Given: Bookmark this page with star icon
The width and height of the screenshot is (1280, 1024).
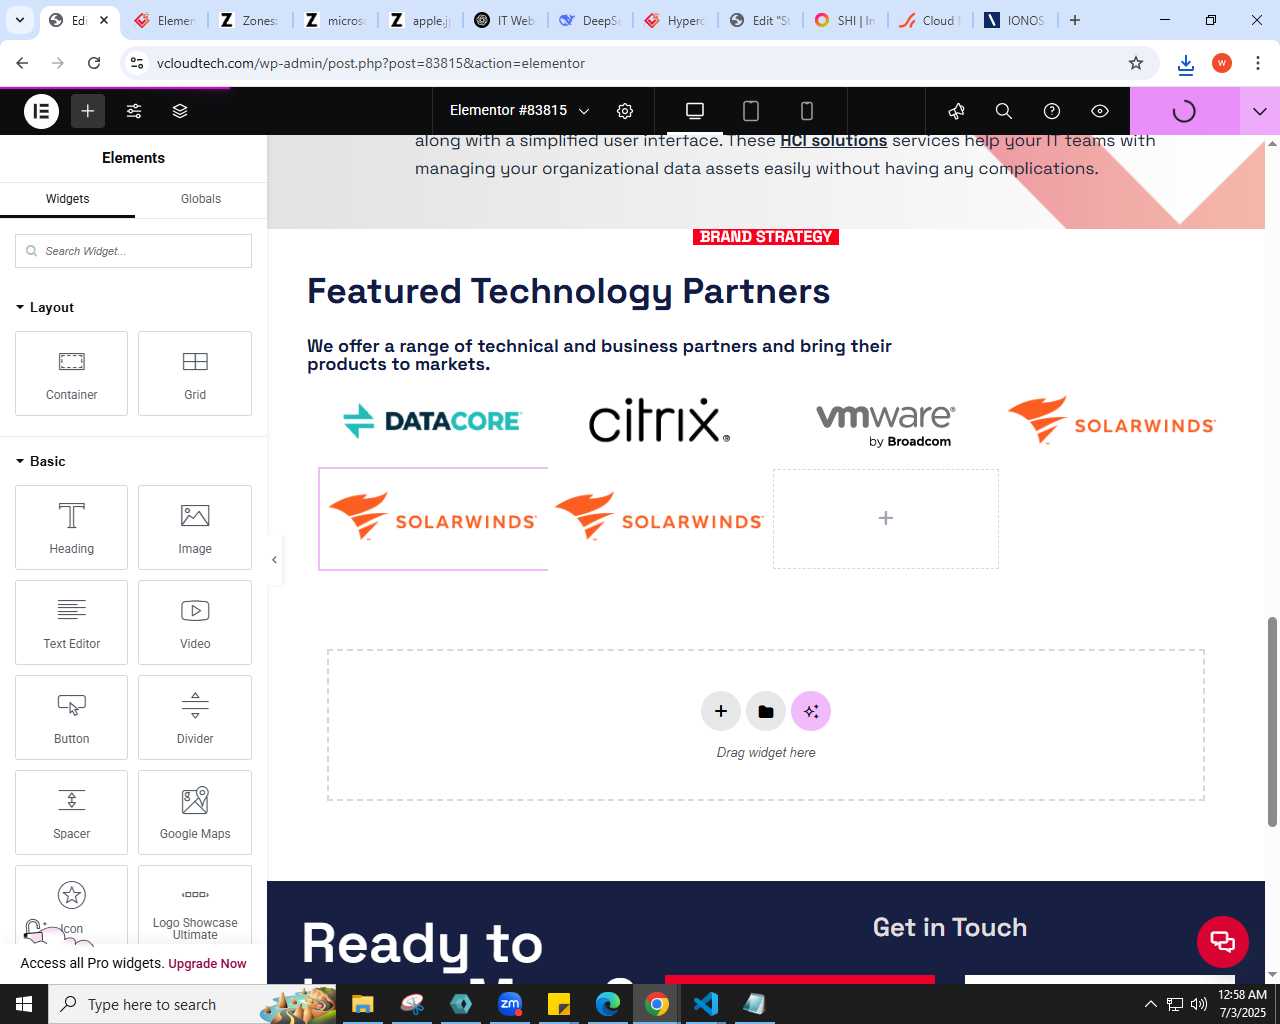Looking at the screenshot, I should [x=1136, y=63].
